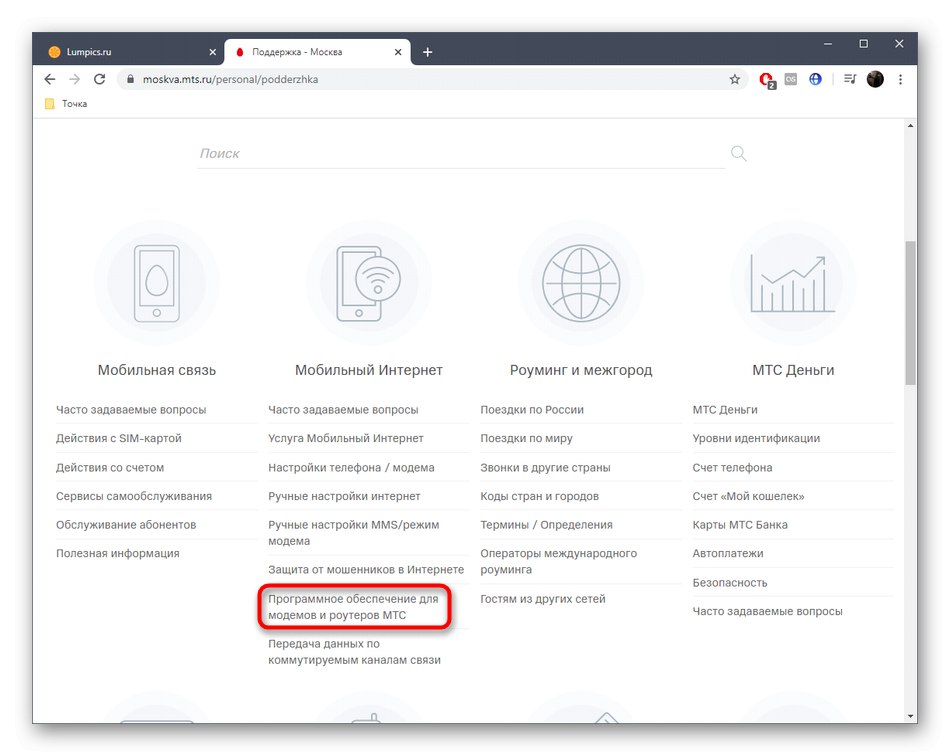Viewport: 950px width, 756px height.
Task: Open Уровни идентификации link
Action: pyautogui.click(x=756, y=438)
